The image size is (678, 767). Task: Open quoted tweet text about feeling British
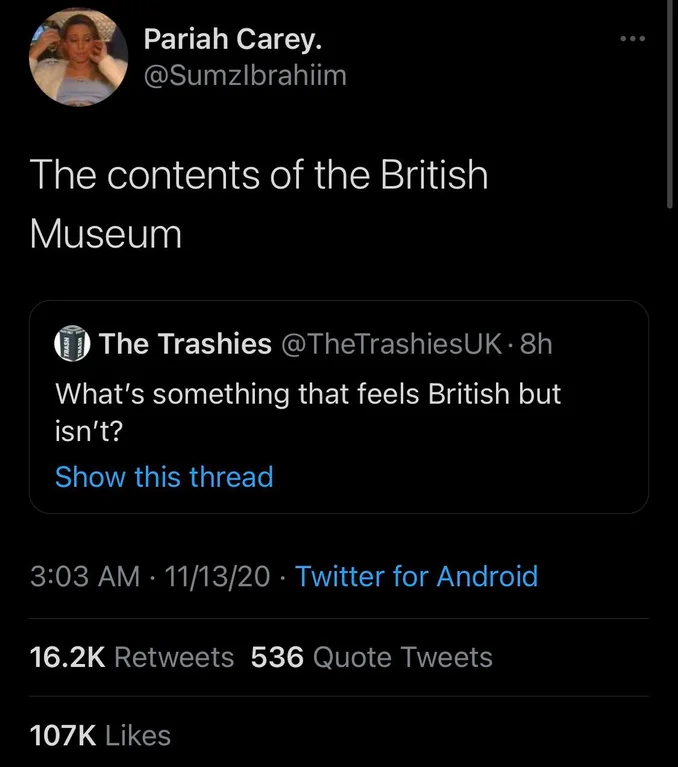pyautogui.click(x=308, y=412)
